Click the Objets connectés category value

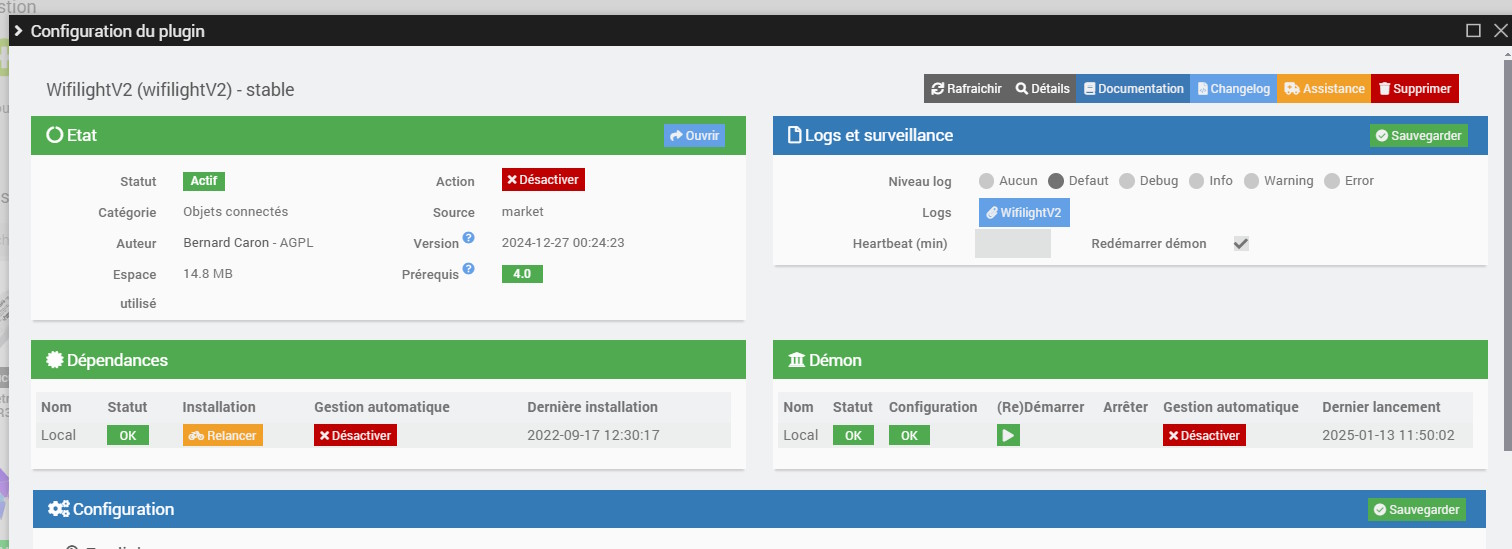point(236,212)
